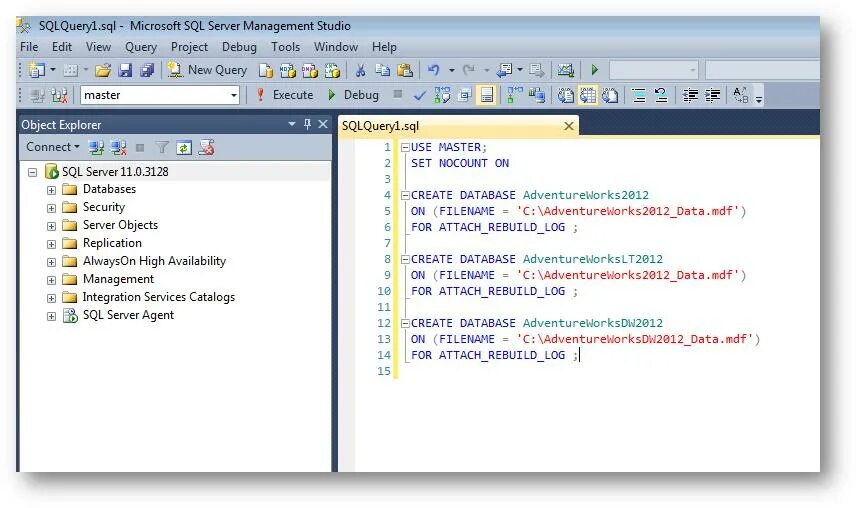Click the Copy icon in the toolbar
The image size is (856, 508).
tap(383, 70)
